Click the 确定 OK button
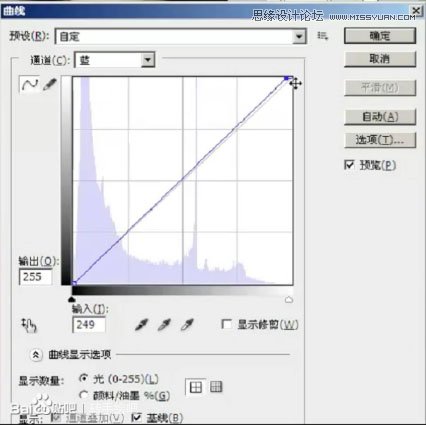426x425 pixels. coord(380,36)
